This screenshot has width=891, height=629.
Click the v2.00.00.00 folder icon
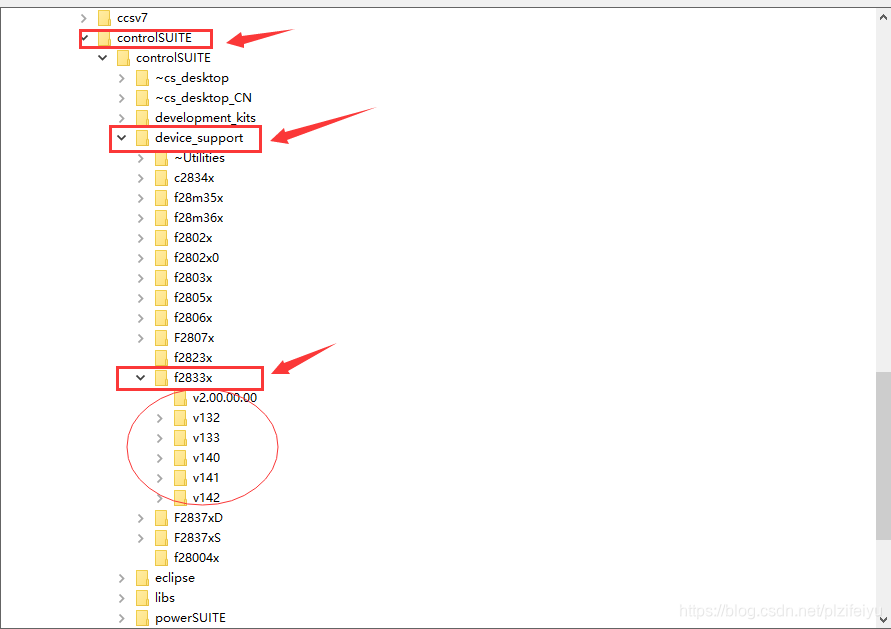point(181,398)
